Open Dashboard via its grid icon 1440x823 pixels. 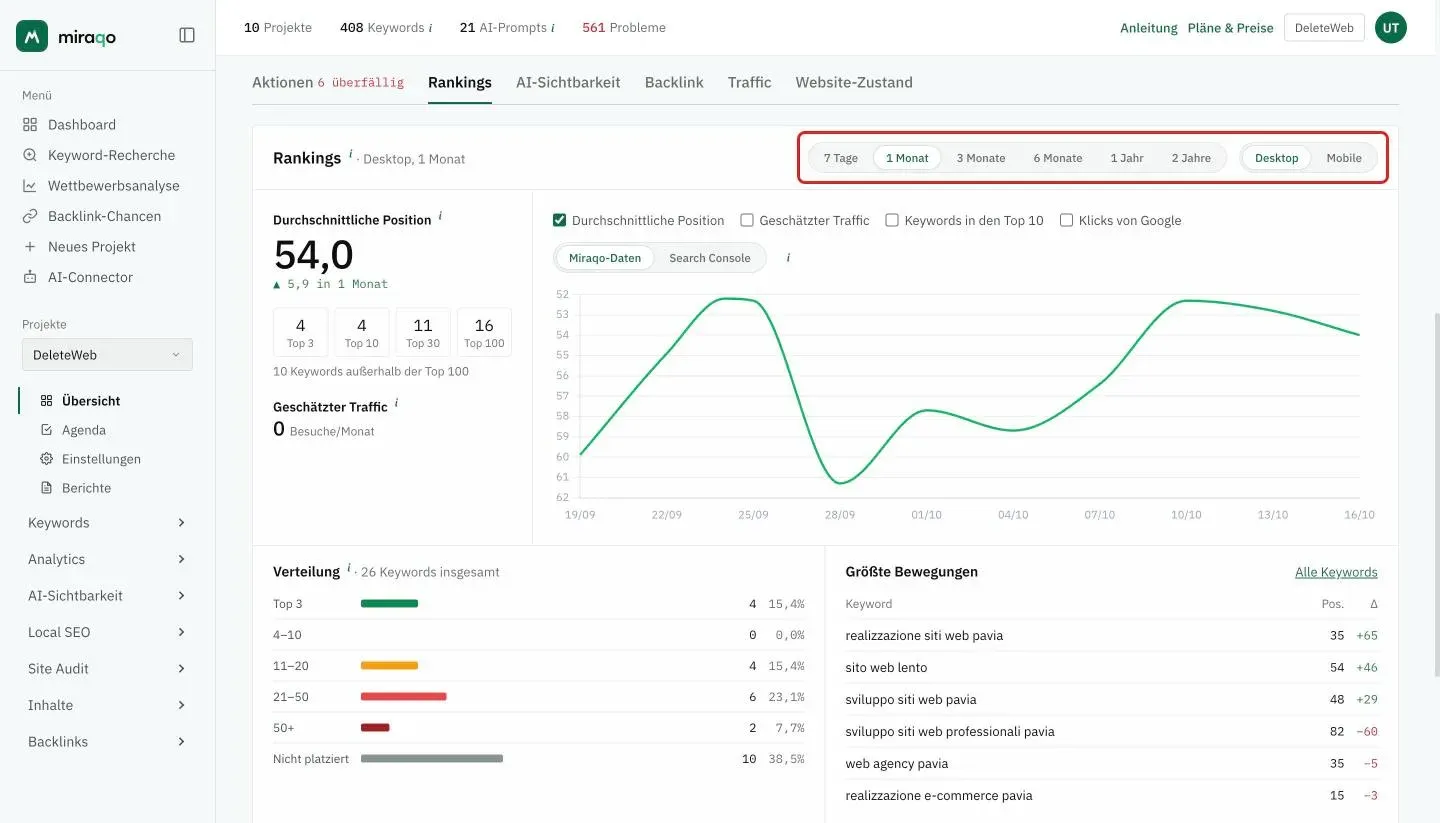click(30, 125)
